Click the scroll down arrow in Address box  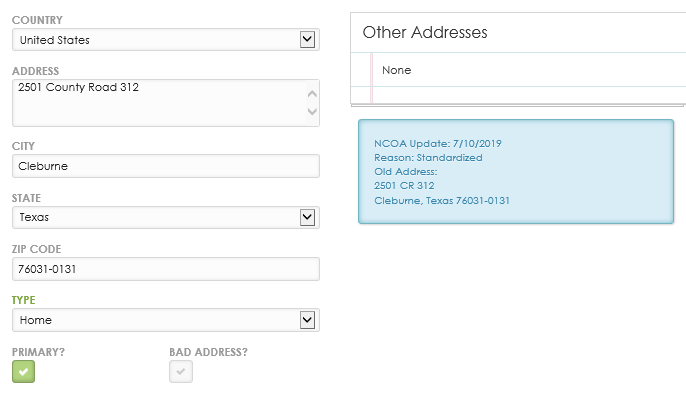311,112
